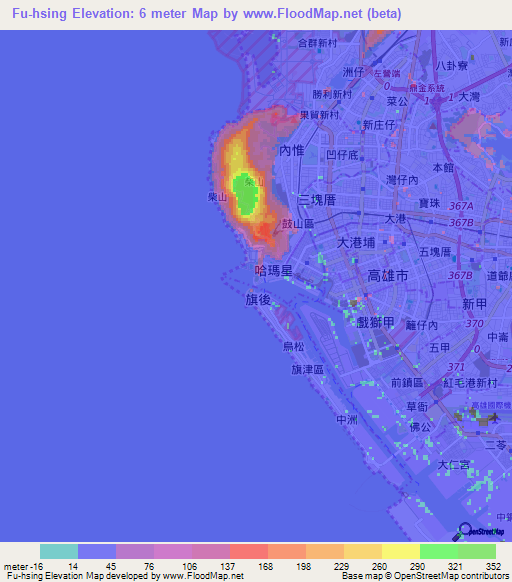Click the legend label 'meter -16'
Image resolution: width=512 pixels, height=582 pixels.
(x=23, y=567)
